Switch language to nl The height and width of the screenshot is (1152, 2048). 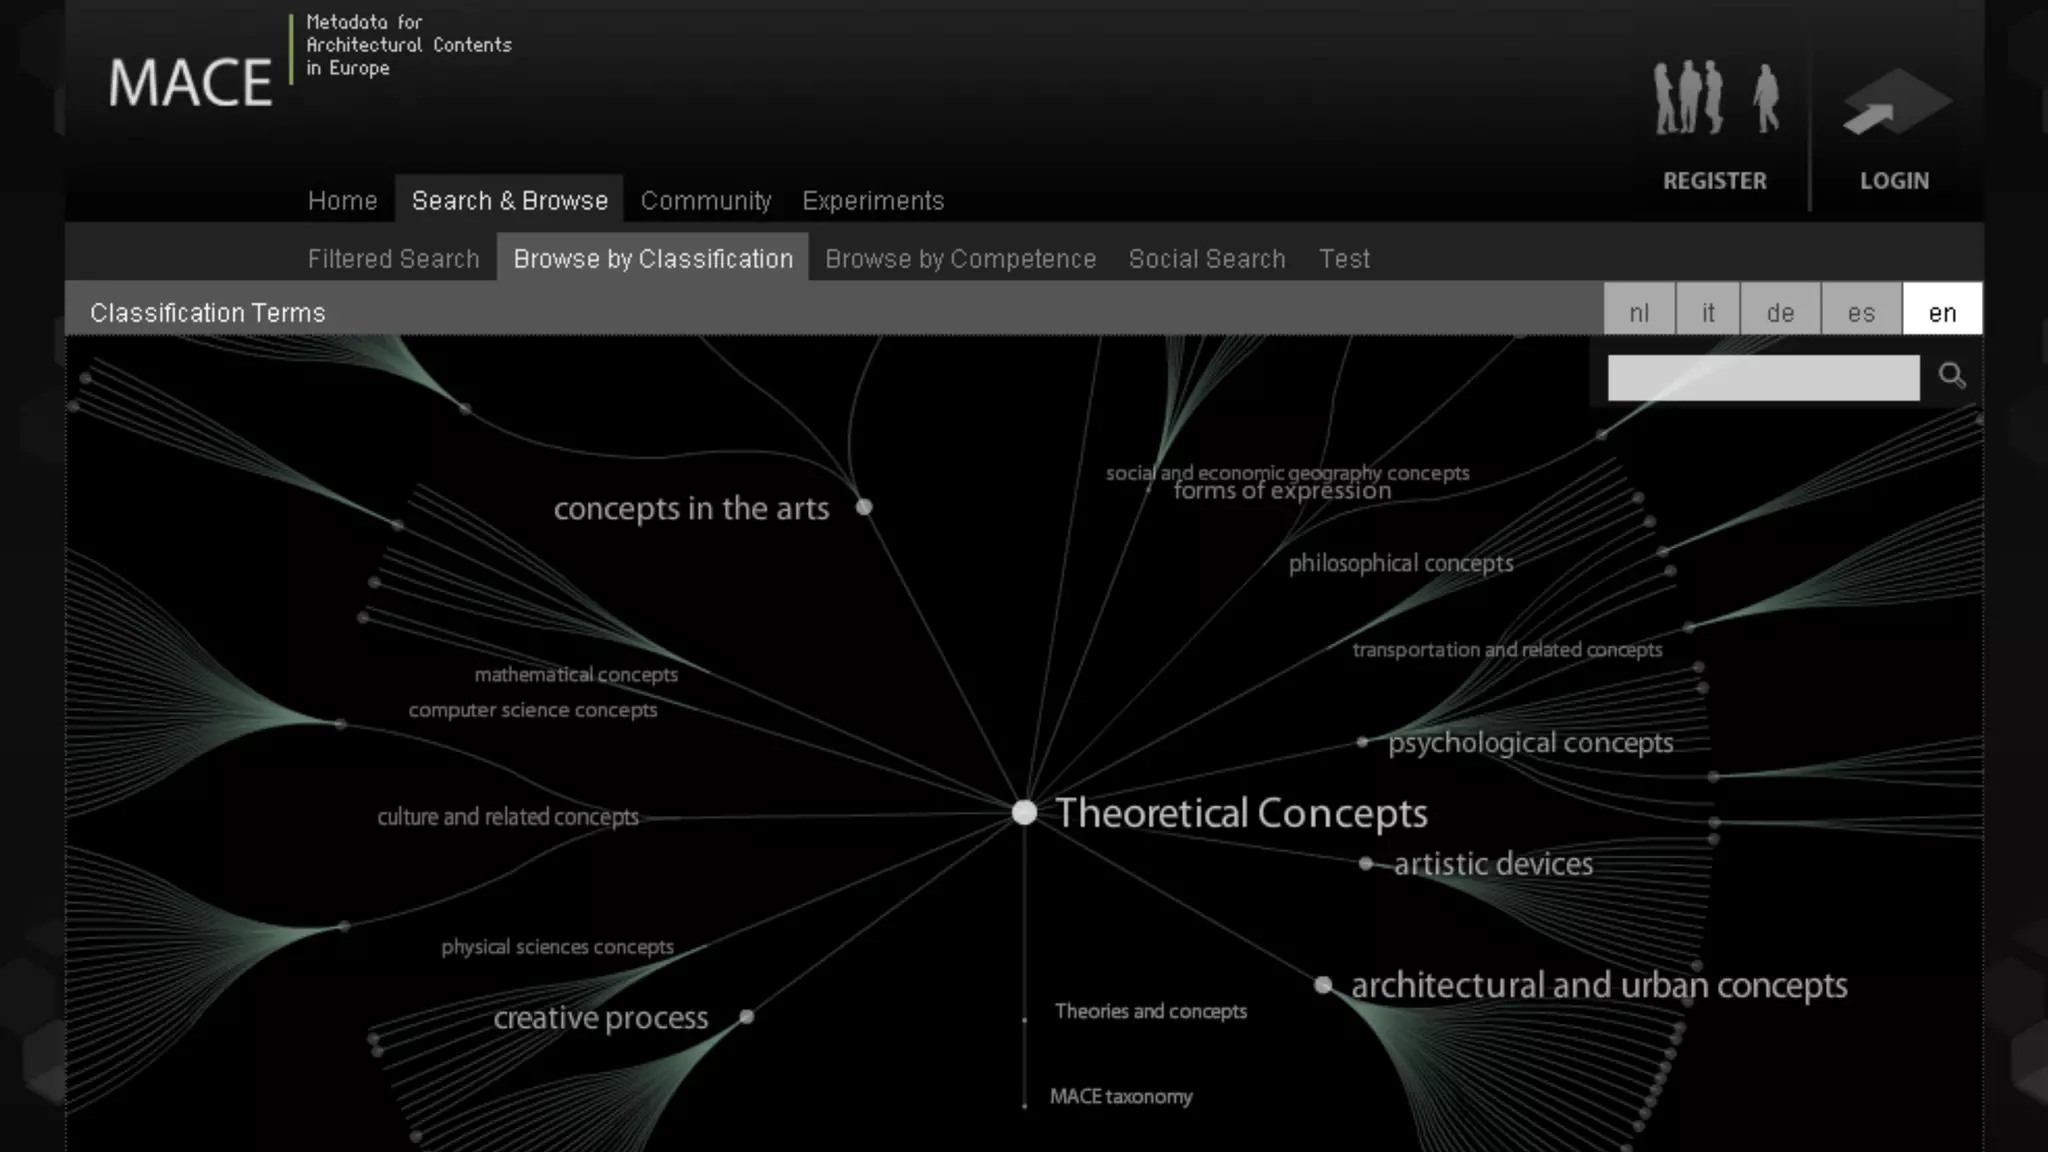pyautogui.click(x=1638, y=312)
